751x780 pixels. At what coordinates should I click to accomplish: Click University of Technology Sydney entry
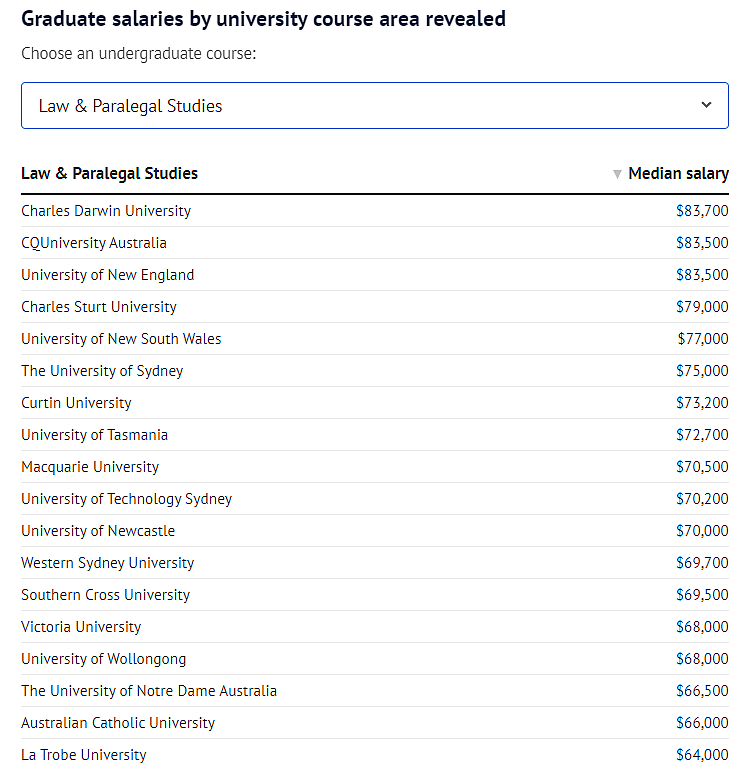point(126,499)
